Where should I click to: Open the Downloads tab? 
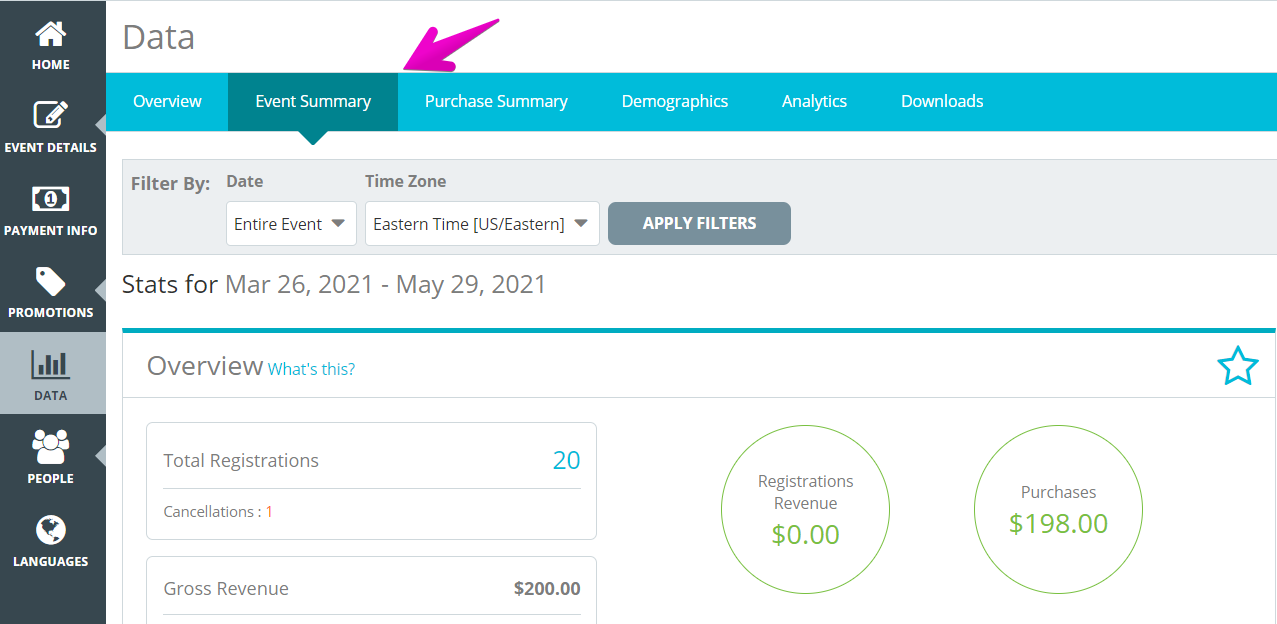pyautogui.click(x=942, y=101)
